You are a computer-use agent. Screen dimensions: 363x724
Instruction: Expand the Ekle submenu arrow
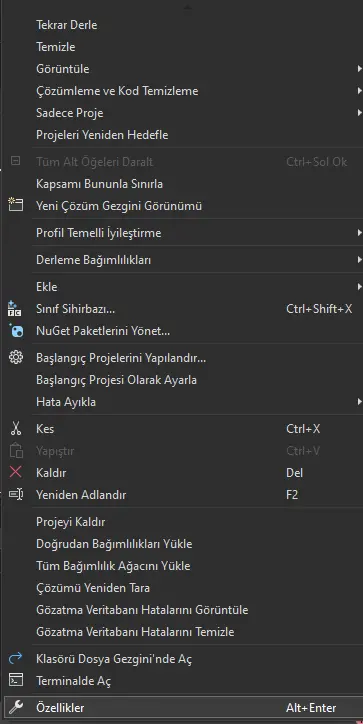coord(359,287)
